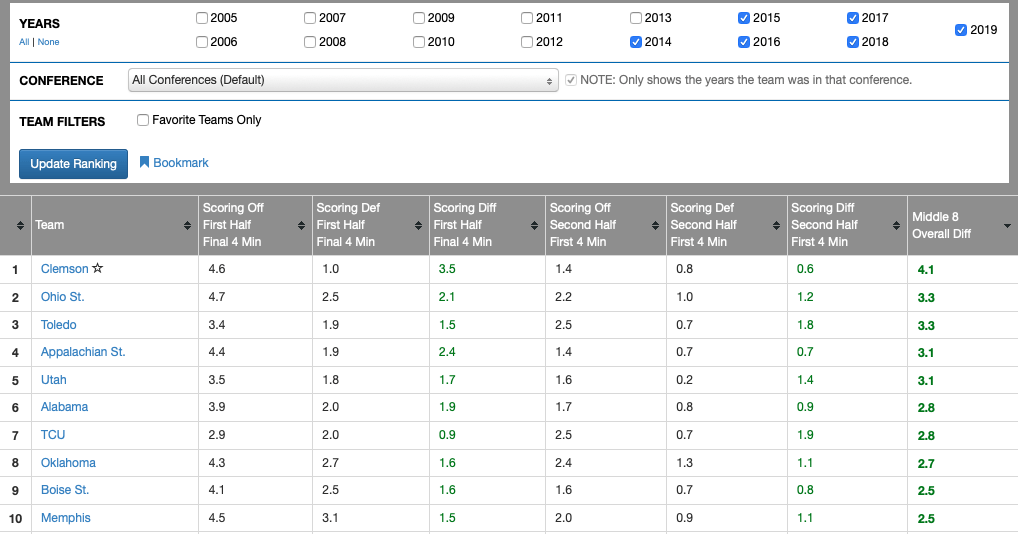Screen dimensions: 1018x534
Task: Click Boise St.'s 4.1 scoring off value
Action: 217,490
